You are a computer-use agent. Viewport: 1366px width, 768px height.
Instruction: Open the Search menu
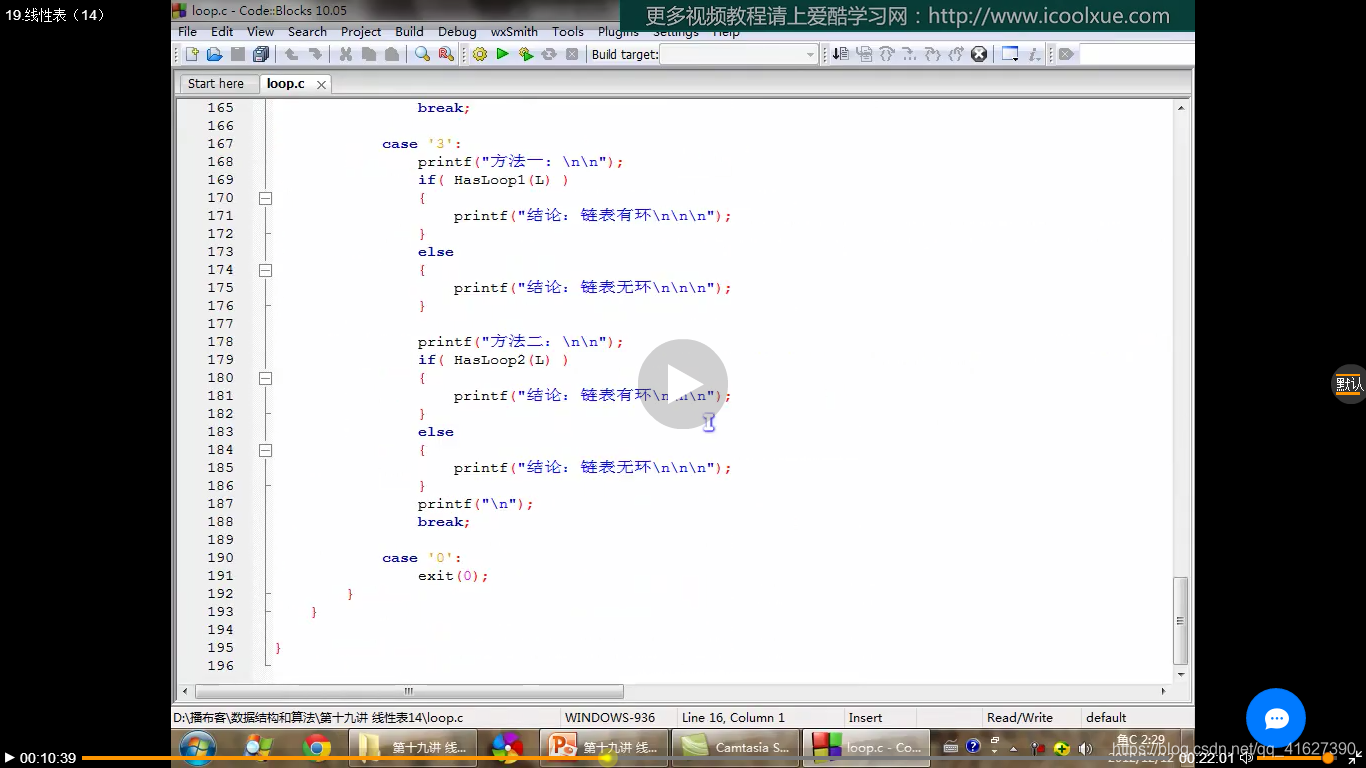(307, 32)
